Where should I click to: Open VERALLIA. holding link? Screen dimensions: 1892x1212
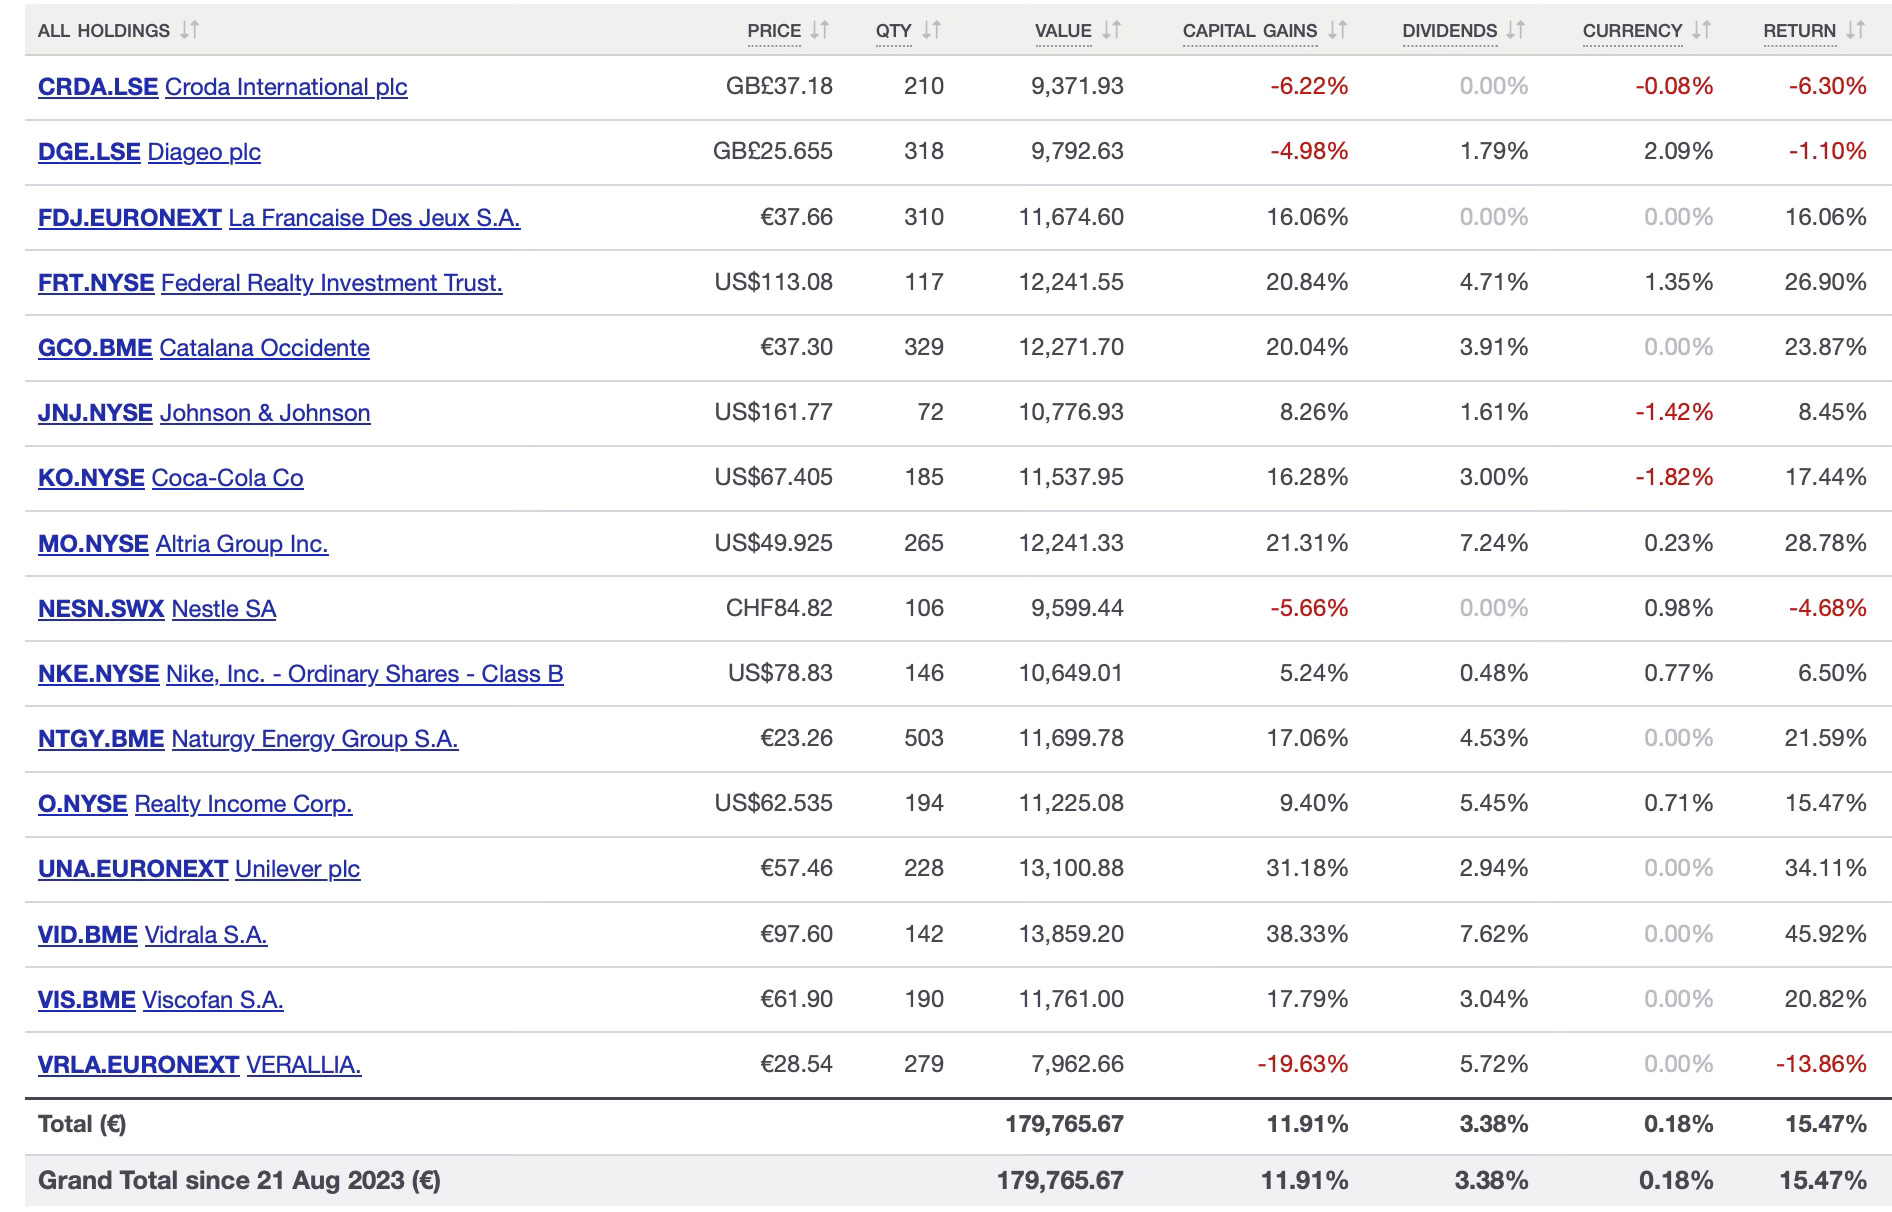point(304,1065)
